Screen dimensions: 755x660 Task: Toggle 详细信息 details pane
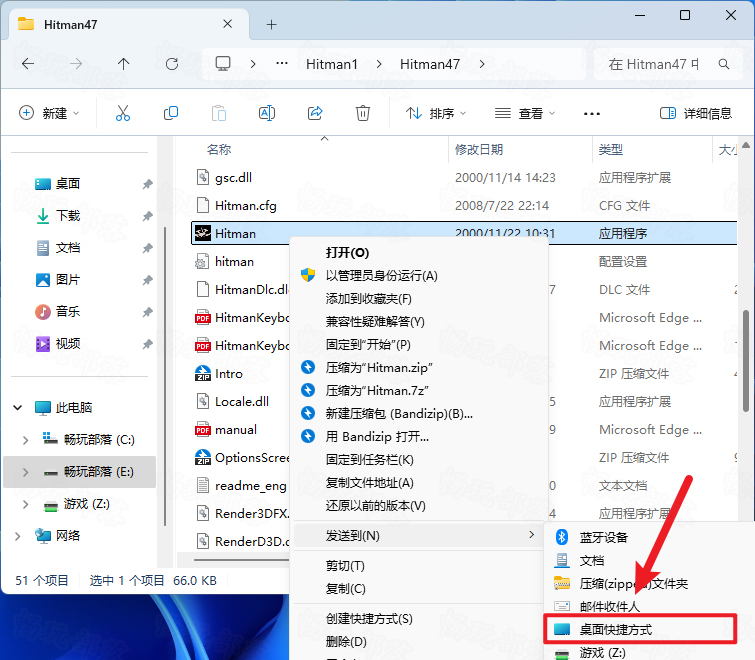coord(695,114)
